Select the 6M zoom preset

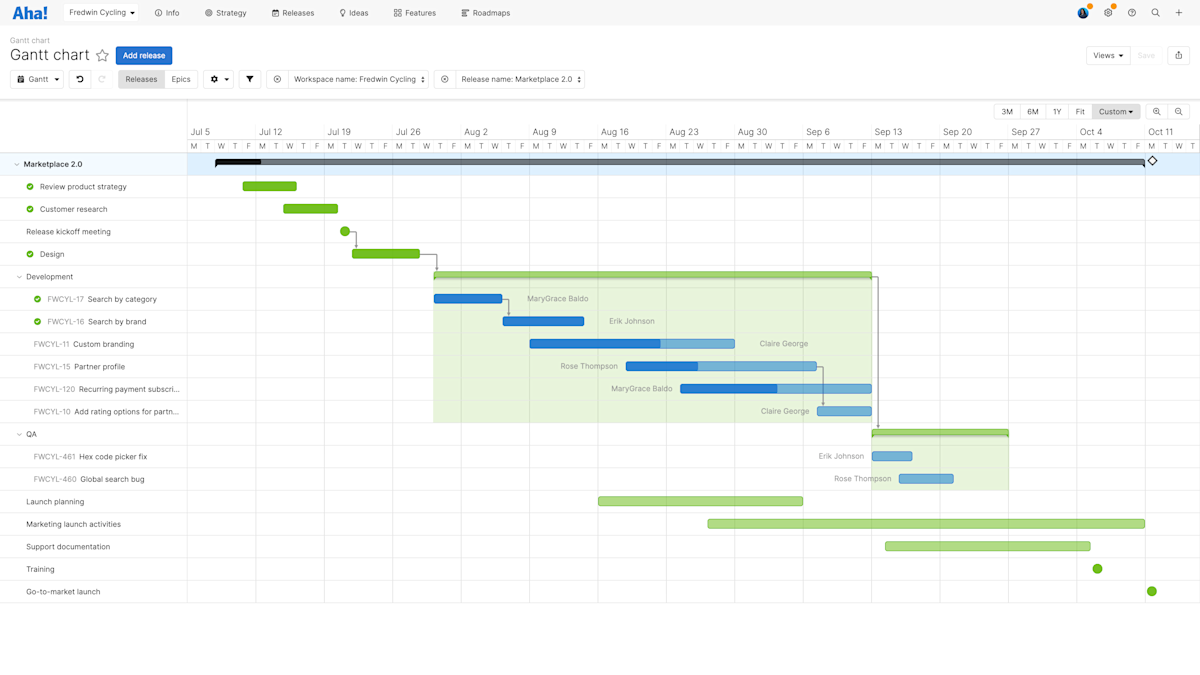tap(1031, 111)
